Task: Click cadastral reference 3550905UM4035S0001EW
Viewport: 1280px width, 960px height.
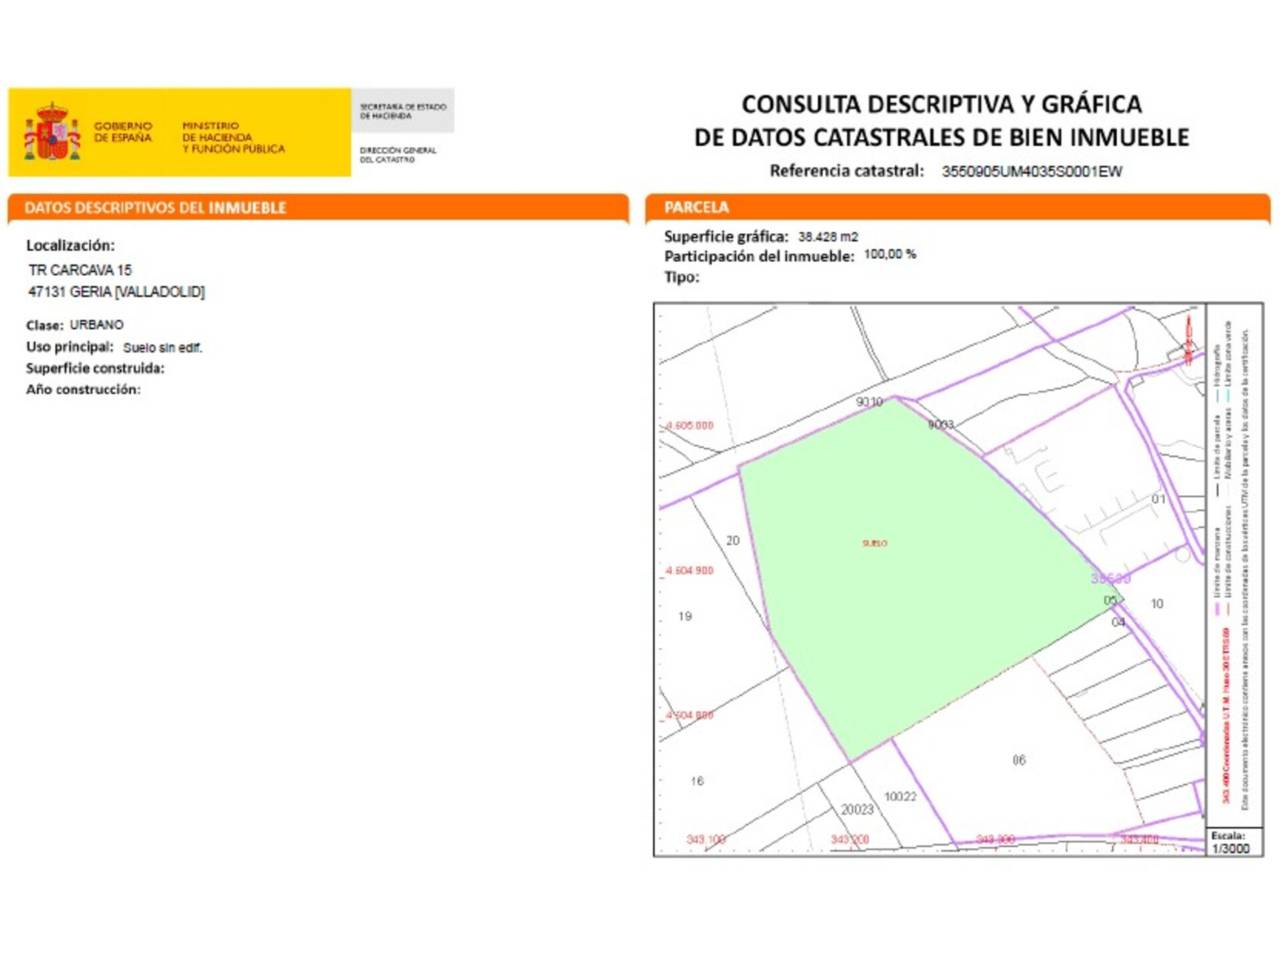Action: pos(1031,172)
